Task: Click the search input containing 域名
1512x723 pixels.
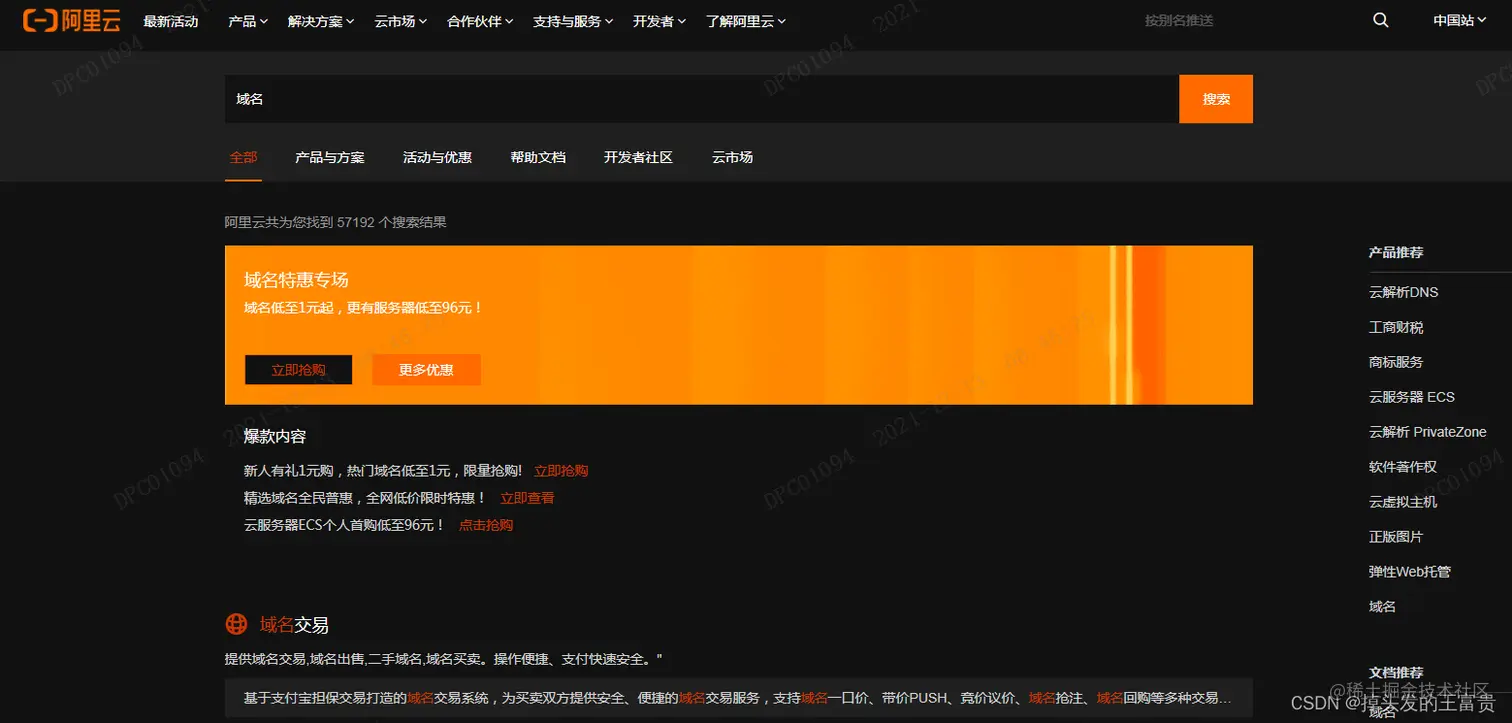Action: coord(600,98)
